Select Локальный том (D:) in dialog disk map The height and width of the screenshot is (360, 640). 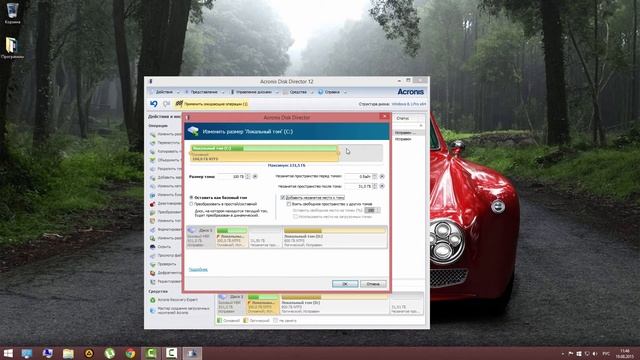pyautogui.click(x=334, y=238)
